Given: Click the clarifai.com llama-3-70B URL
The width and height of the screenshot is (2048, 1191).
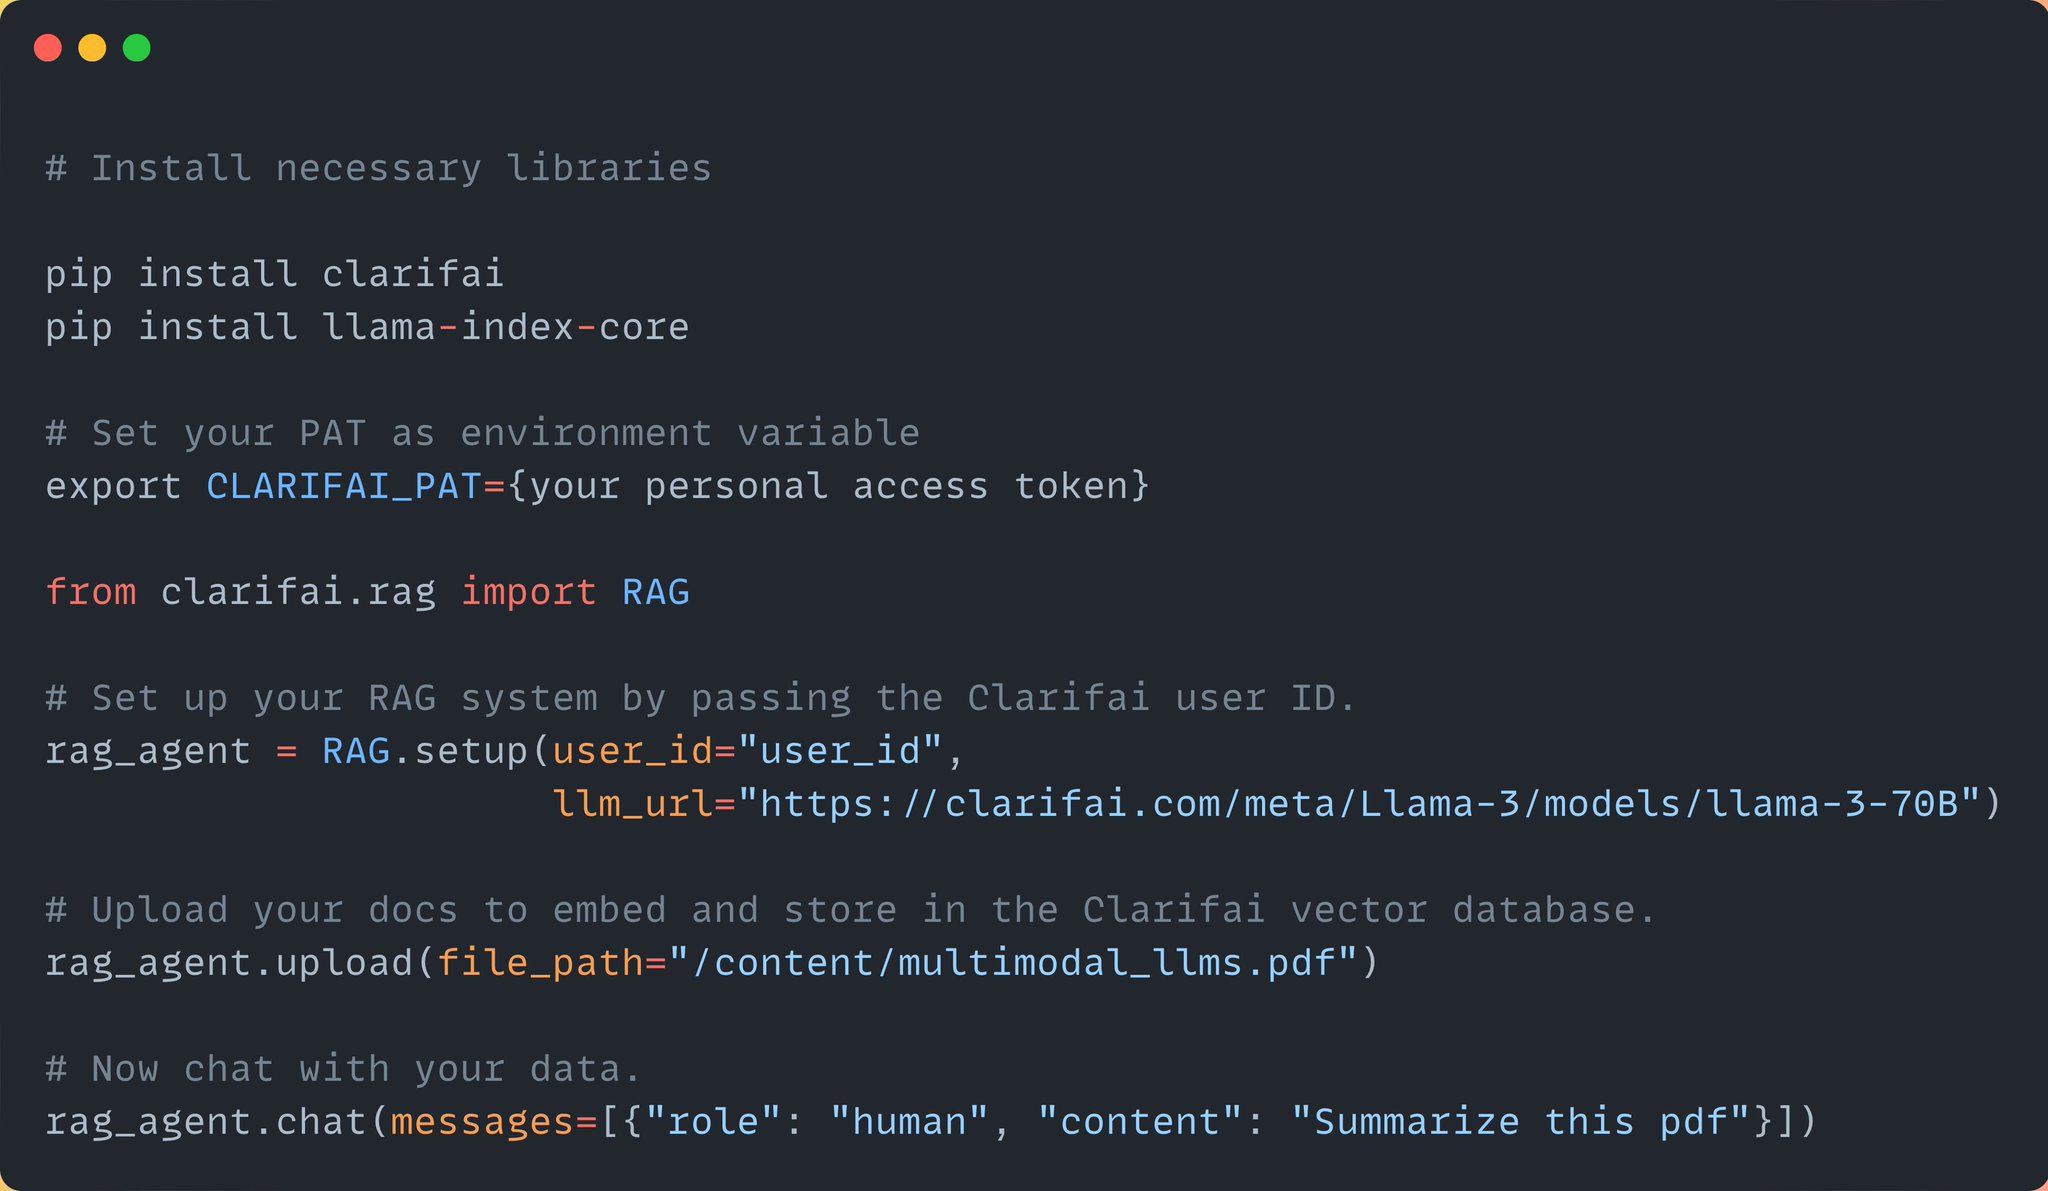Looking at the screenshot, I should [1359, 804].
